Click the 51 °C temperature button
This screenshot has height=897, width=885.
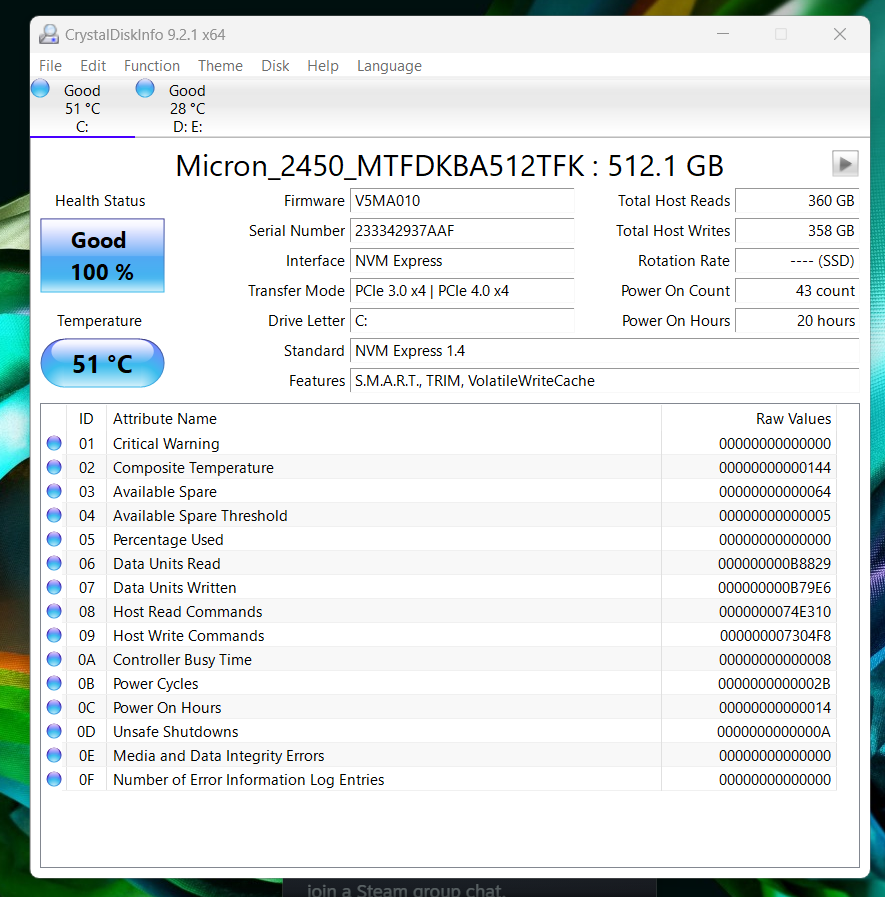point(102,363)
